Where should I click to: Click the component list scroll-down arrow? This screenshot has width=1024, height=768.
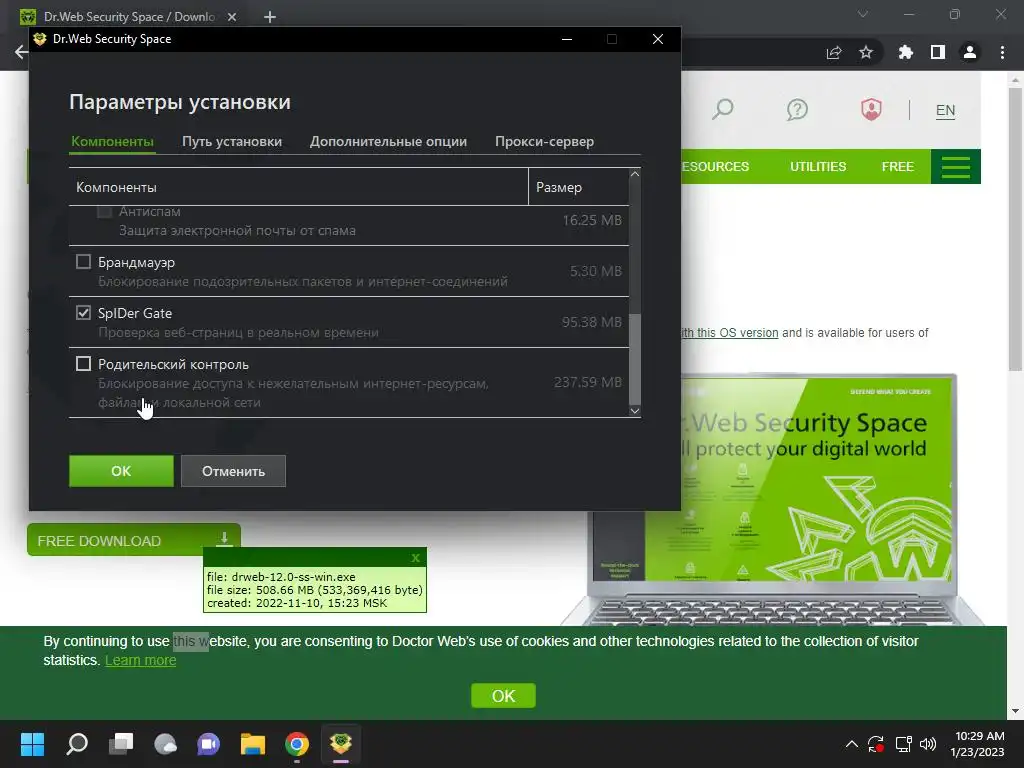pos(635,411)
